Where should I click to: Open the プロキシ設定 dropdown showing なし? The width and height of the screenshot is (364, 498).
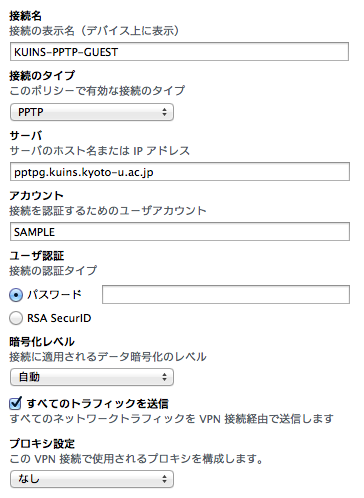click(92, 479)
